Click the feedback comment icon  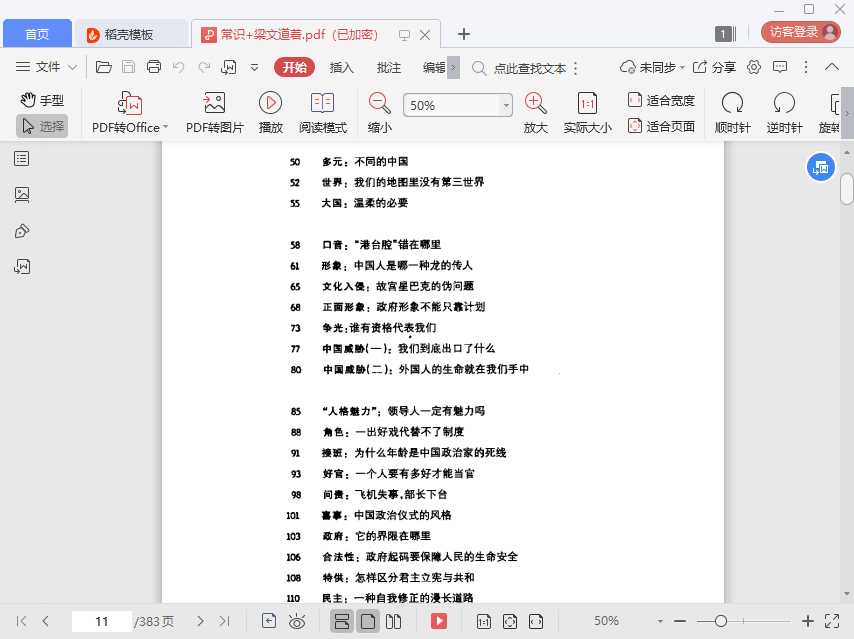[780, 67]
